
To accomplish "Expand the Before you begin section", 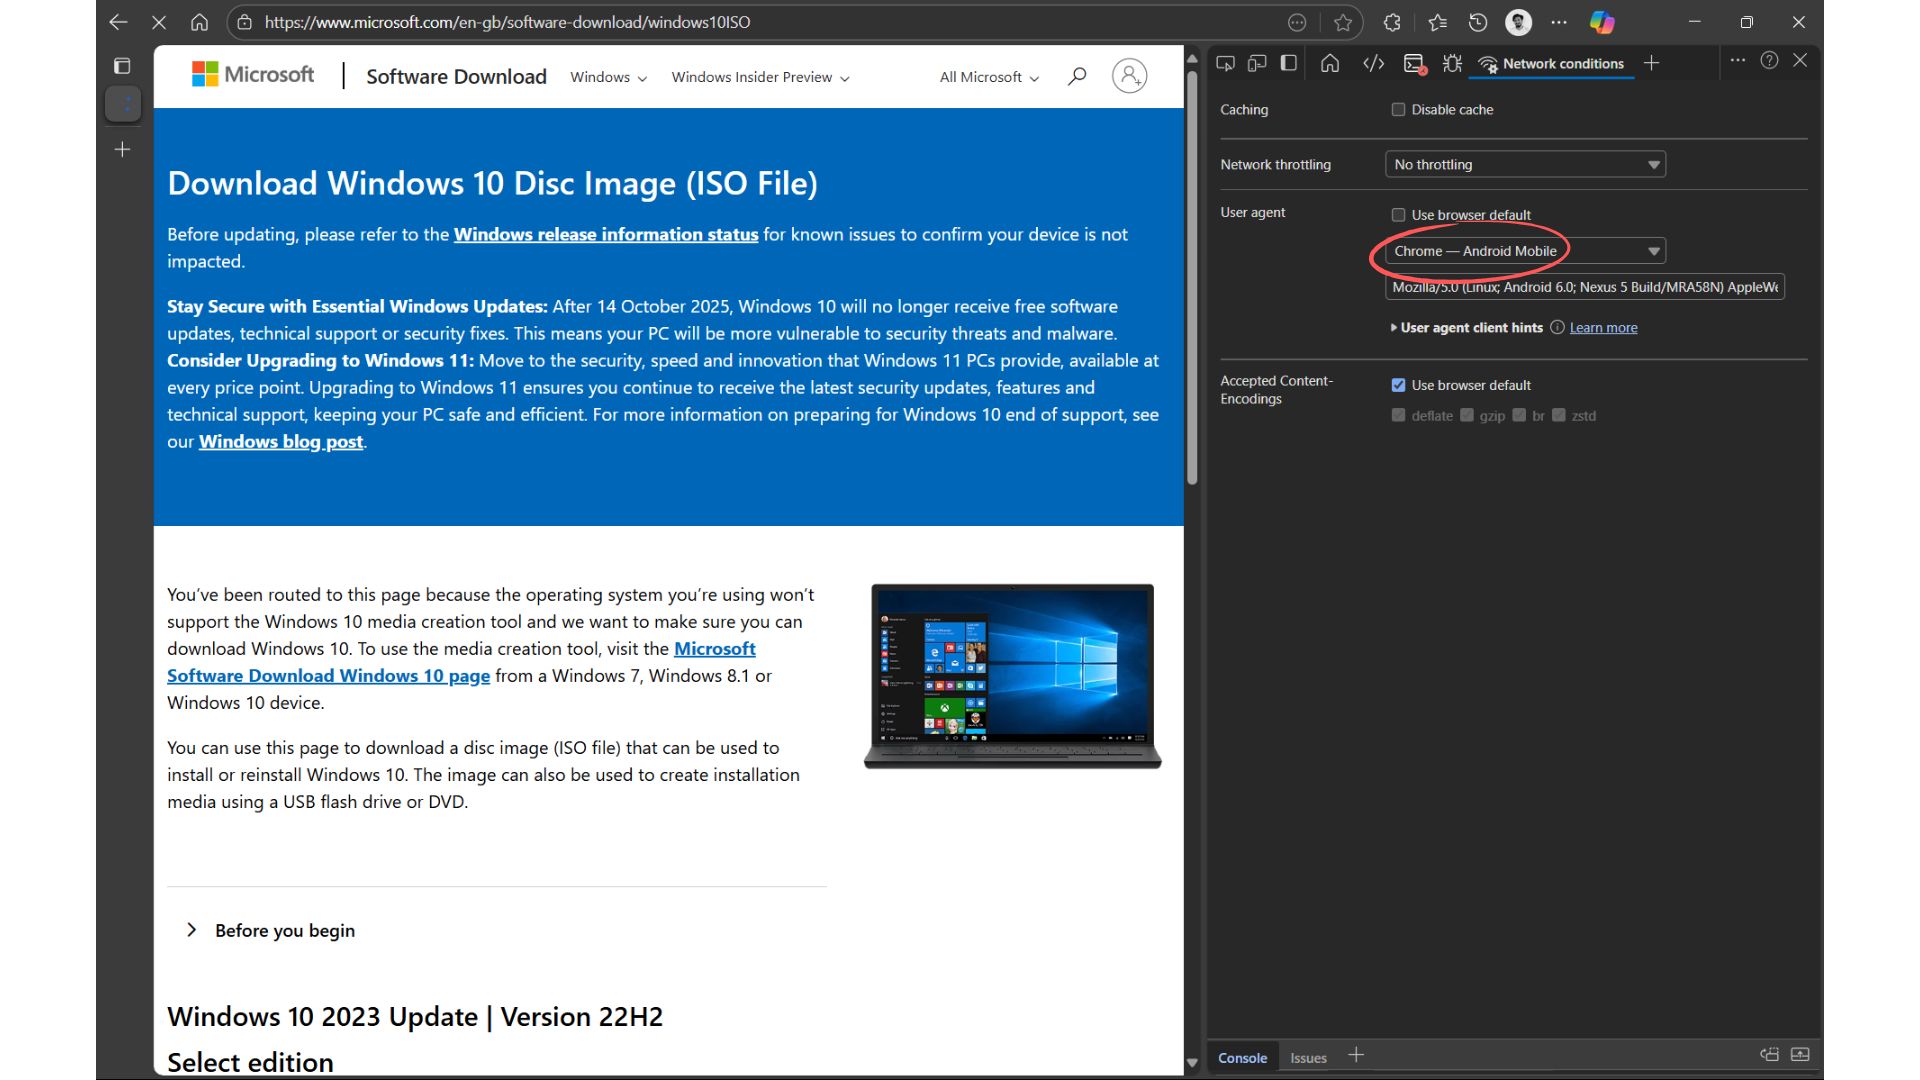I will pyautogui.click(x=271, y=930).
